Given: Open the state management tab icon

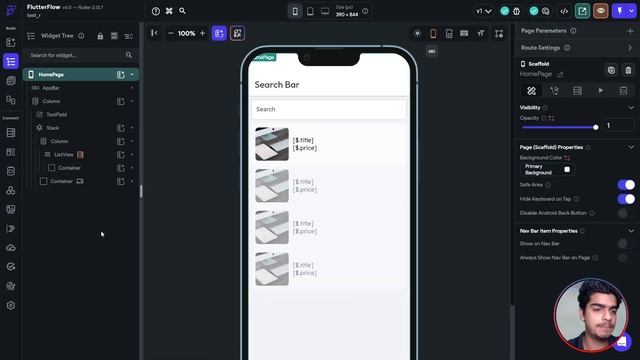Looking at the screenshot, I should point(623,91).
